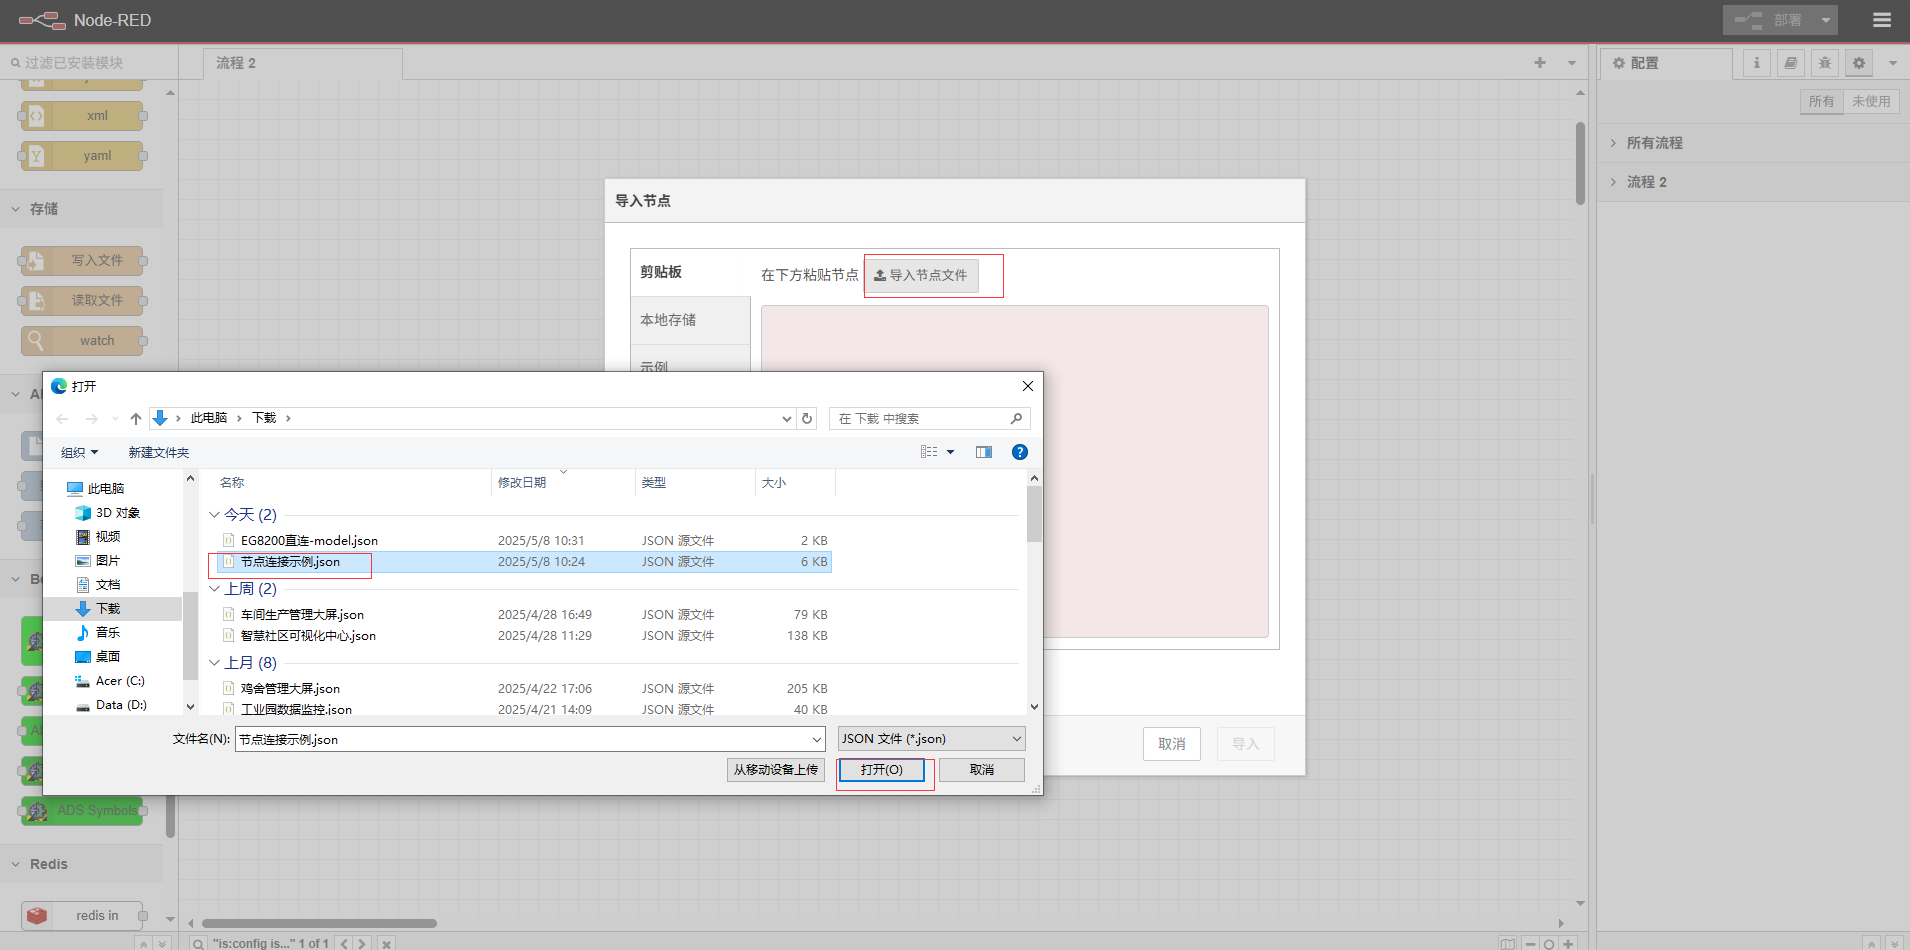Click the 导入节点文件 button
Screen dimensions: 1910x950
(x=921, y=275)
